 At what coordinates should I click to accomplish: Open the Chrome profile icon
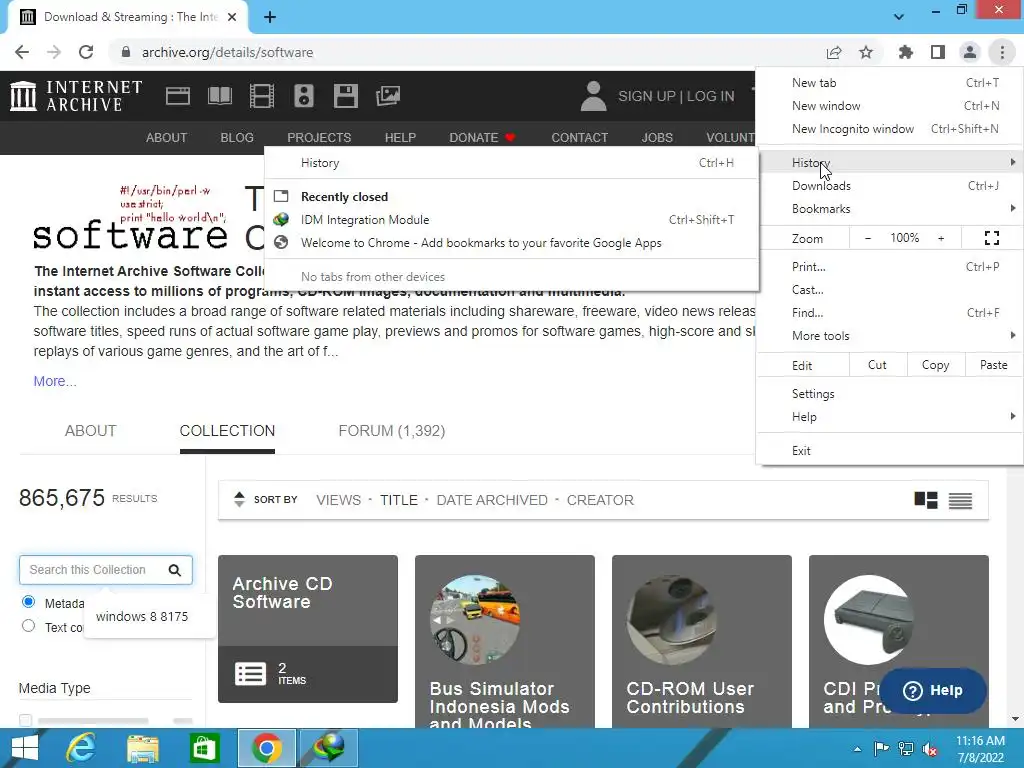coord(970,52)
